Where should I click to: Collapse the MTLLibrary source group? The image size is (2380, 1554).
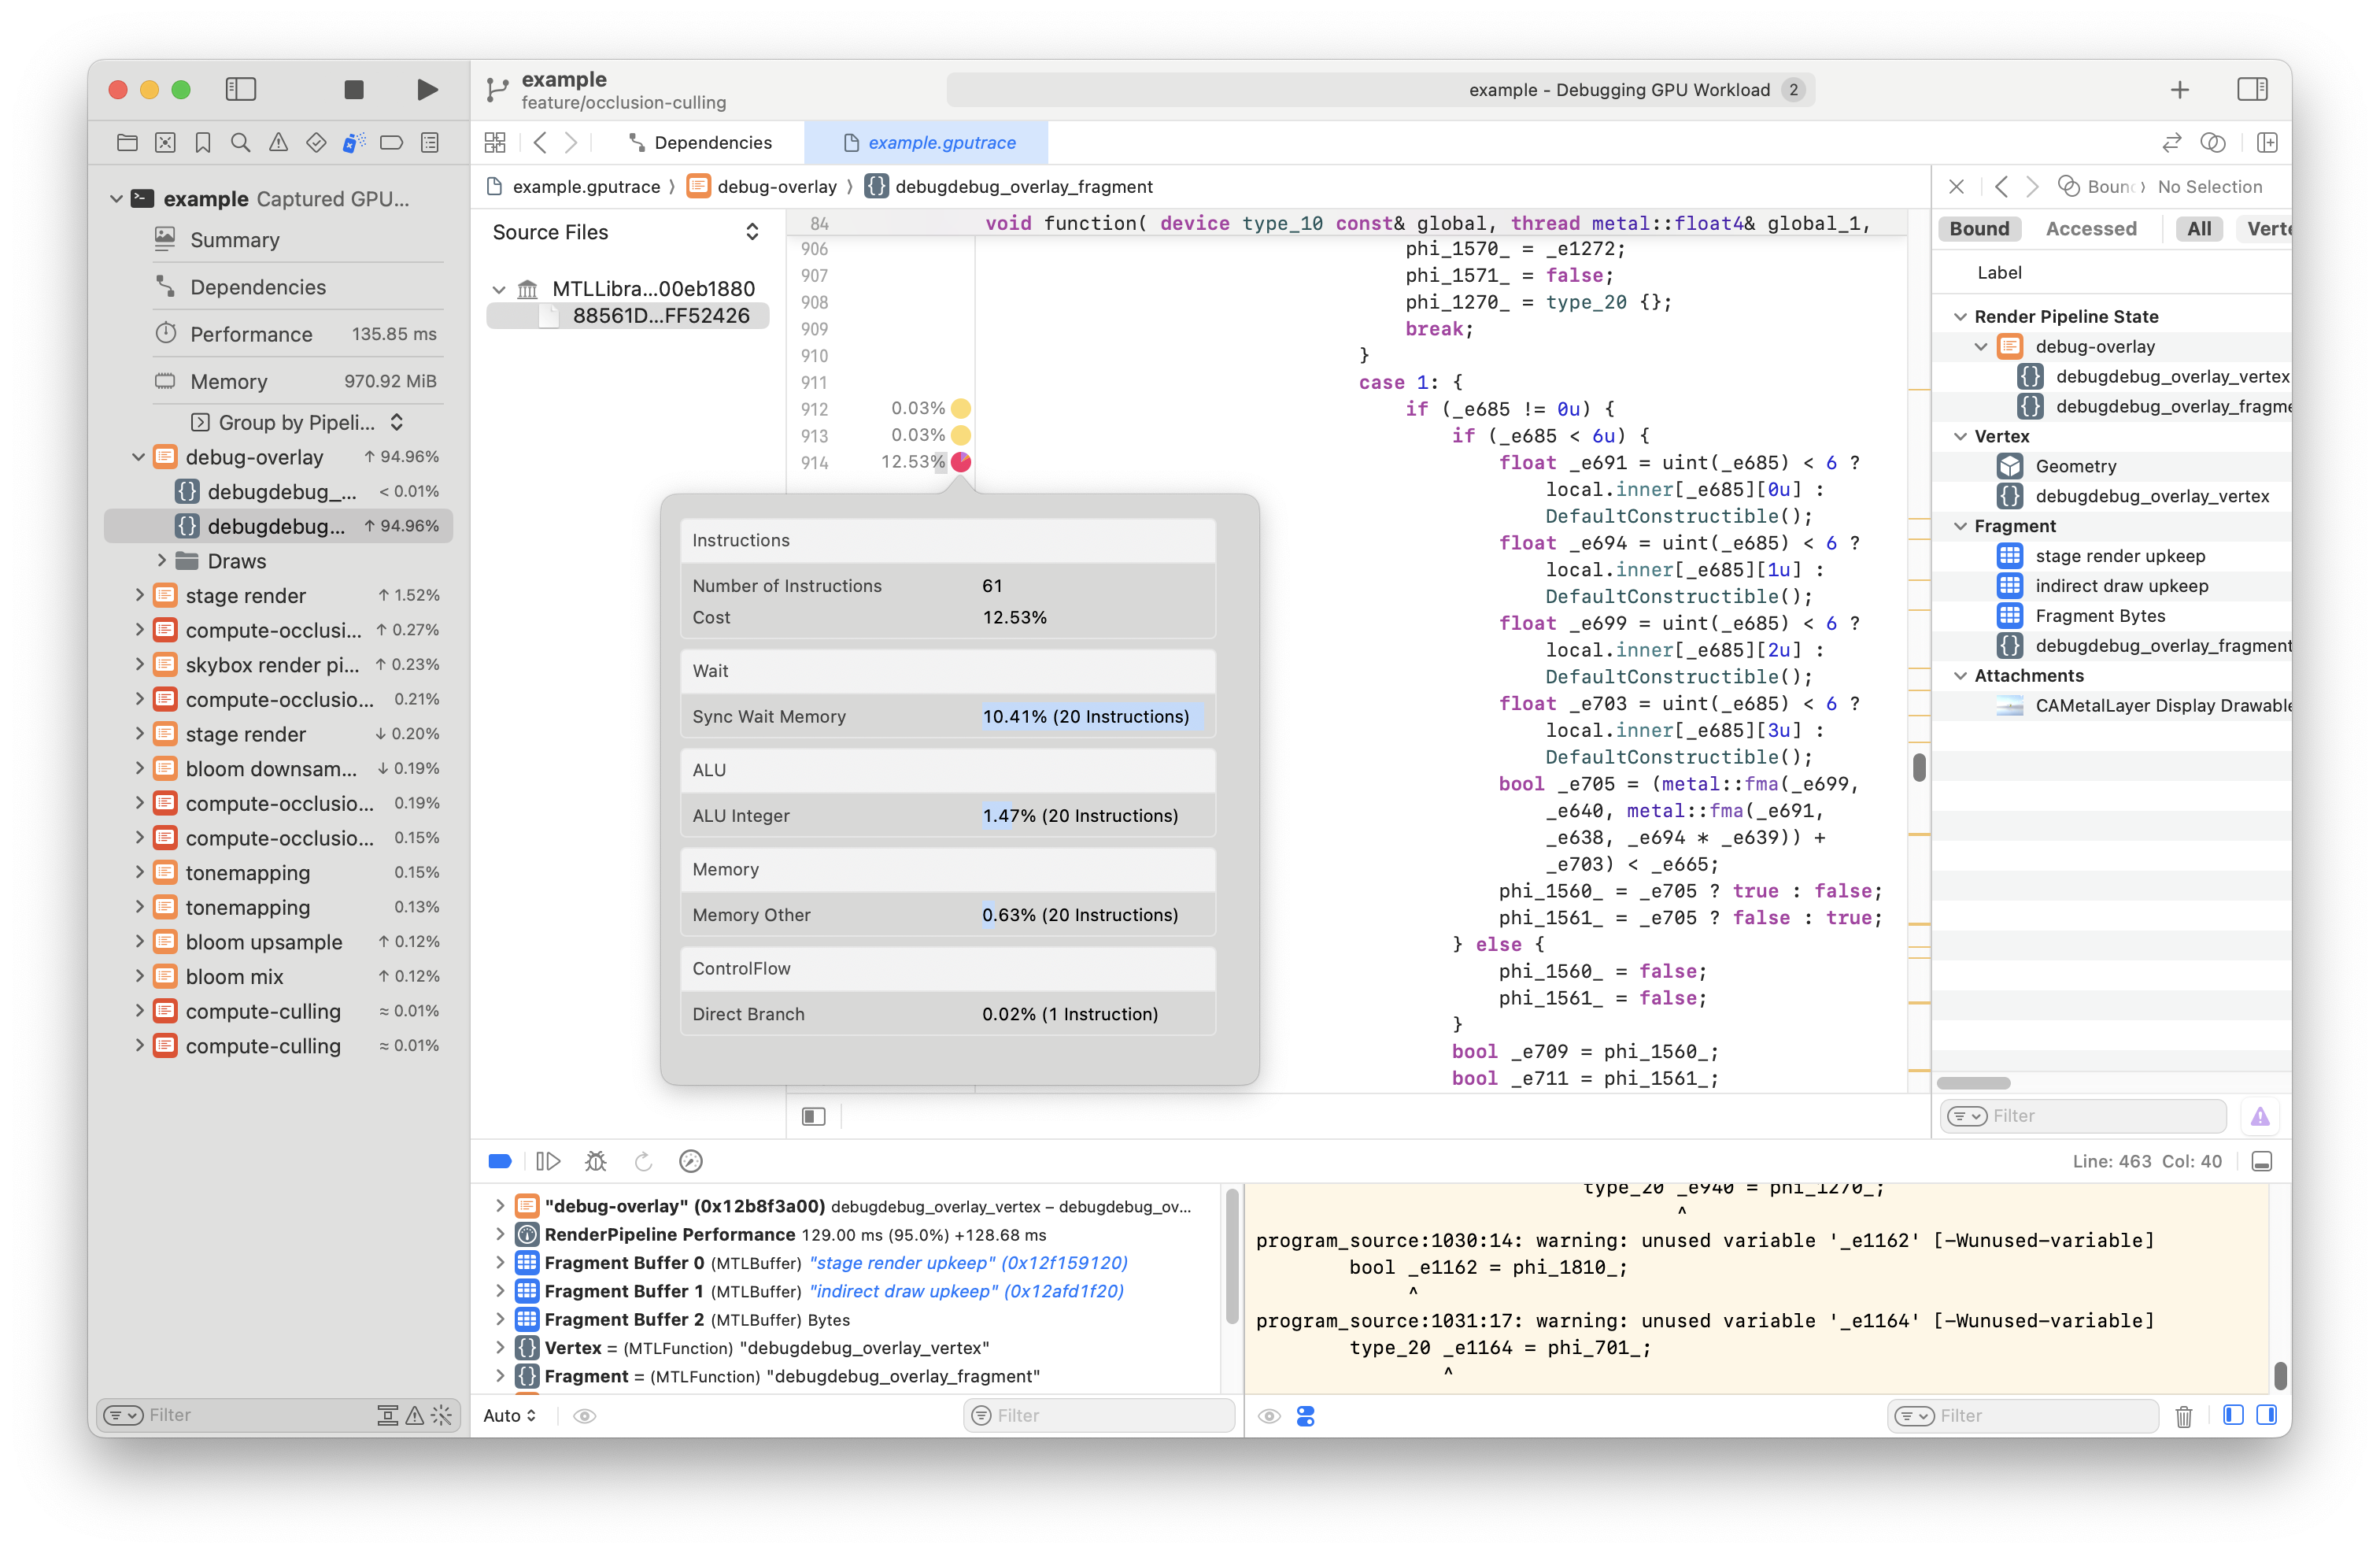(499, 289)
